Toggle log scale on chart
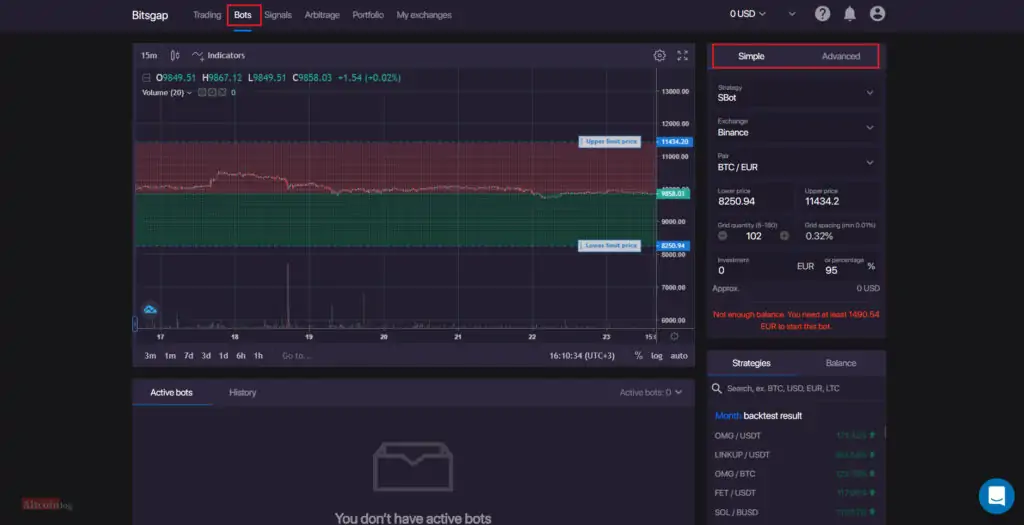 [656, 356]
